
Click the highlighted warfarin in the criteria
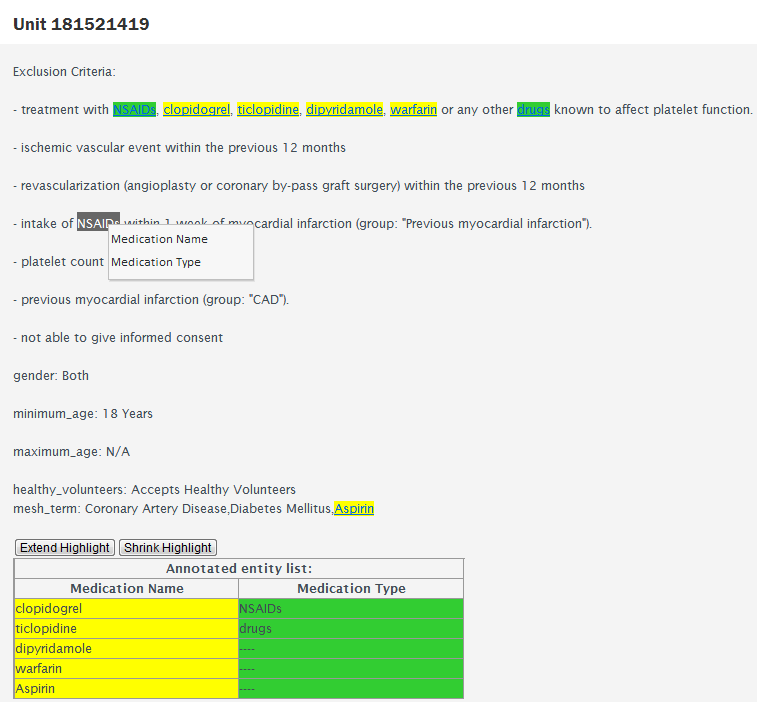point(413,110)
